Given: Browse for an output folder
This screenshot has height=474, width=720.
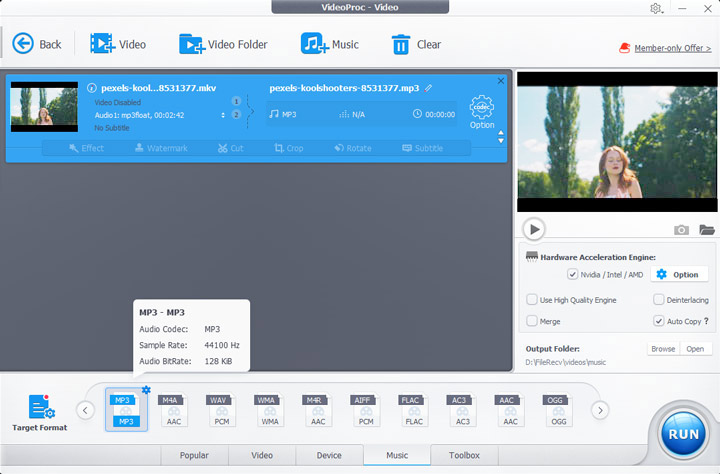Looking at the screenshot, I should coord(663,349).
